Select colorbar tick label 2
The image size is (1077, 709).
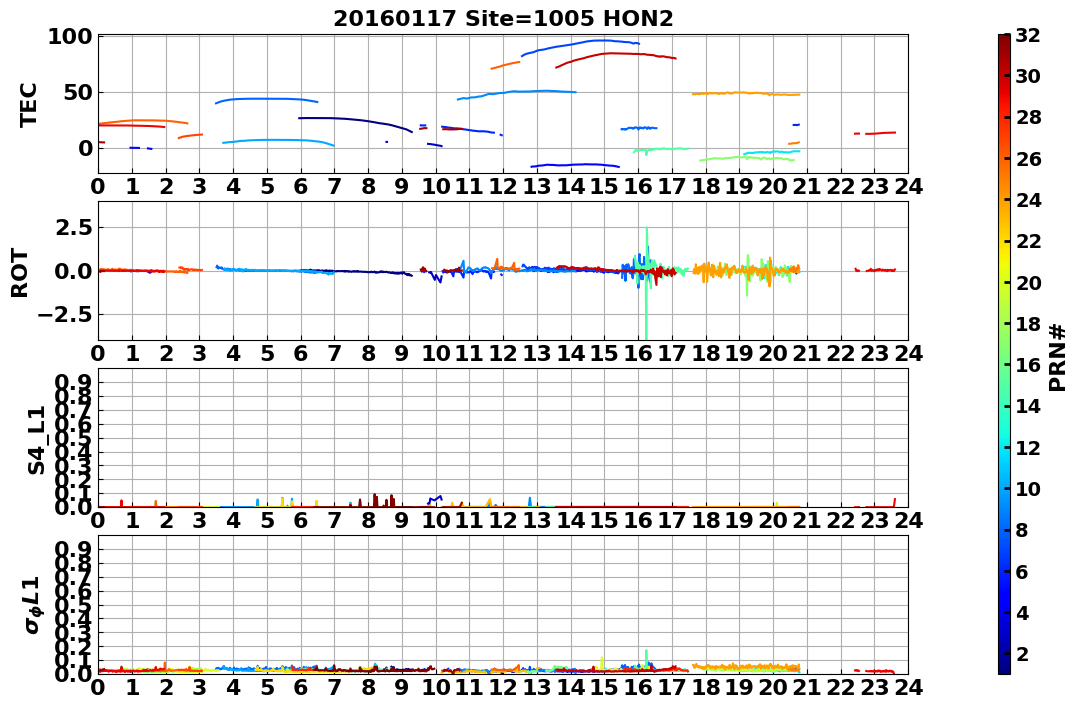tap(1022, 653)
